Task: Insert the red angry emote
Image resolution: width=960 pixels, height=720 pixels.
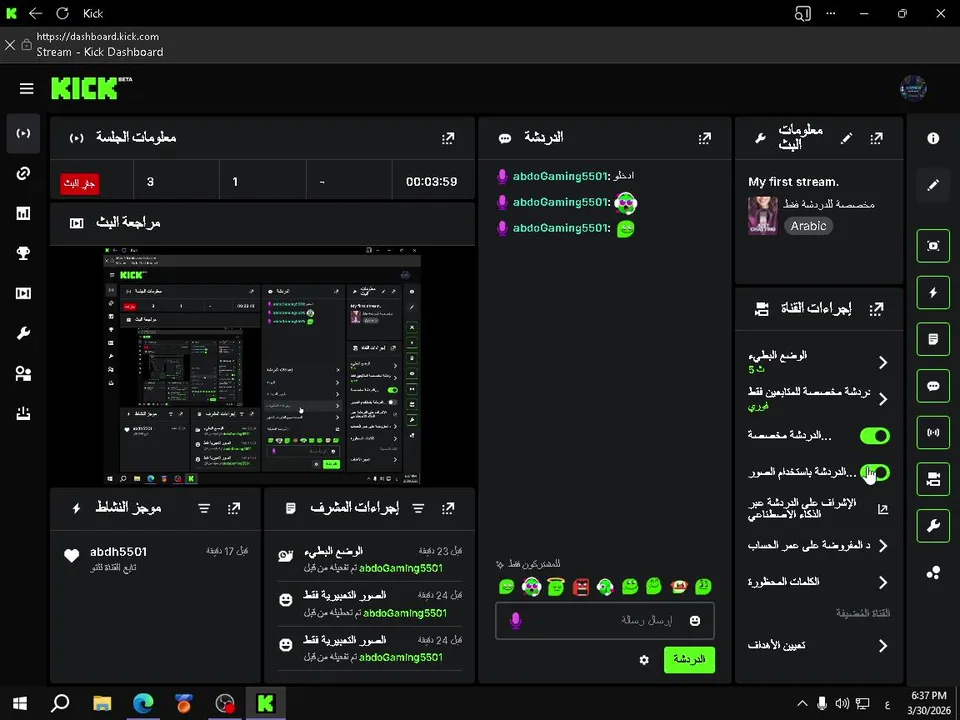Action: click(x=580, y=587)
